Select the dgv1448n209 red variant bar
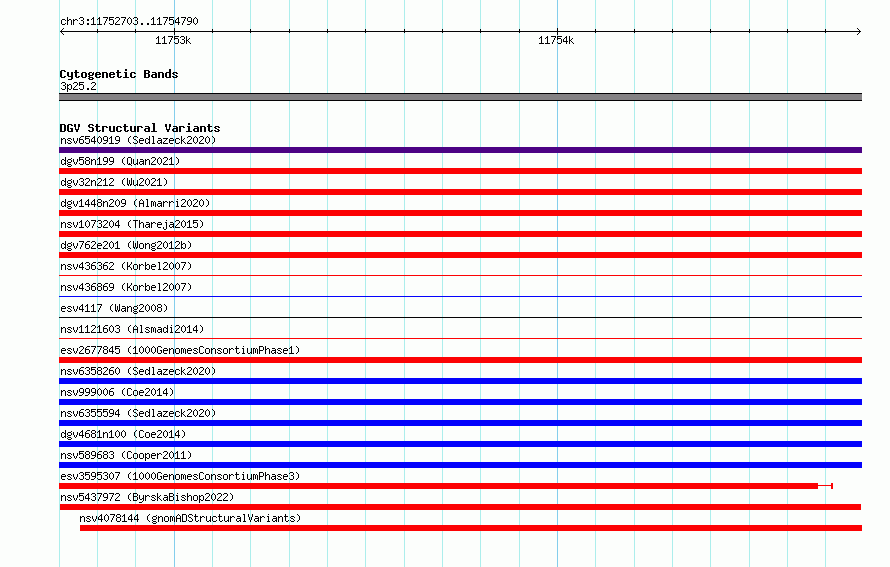 (x=460, y=213)
